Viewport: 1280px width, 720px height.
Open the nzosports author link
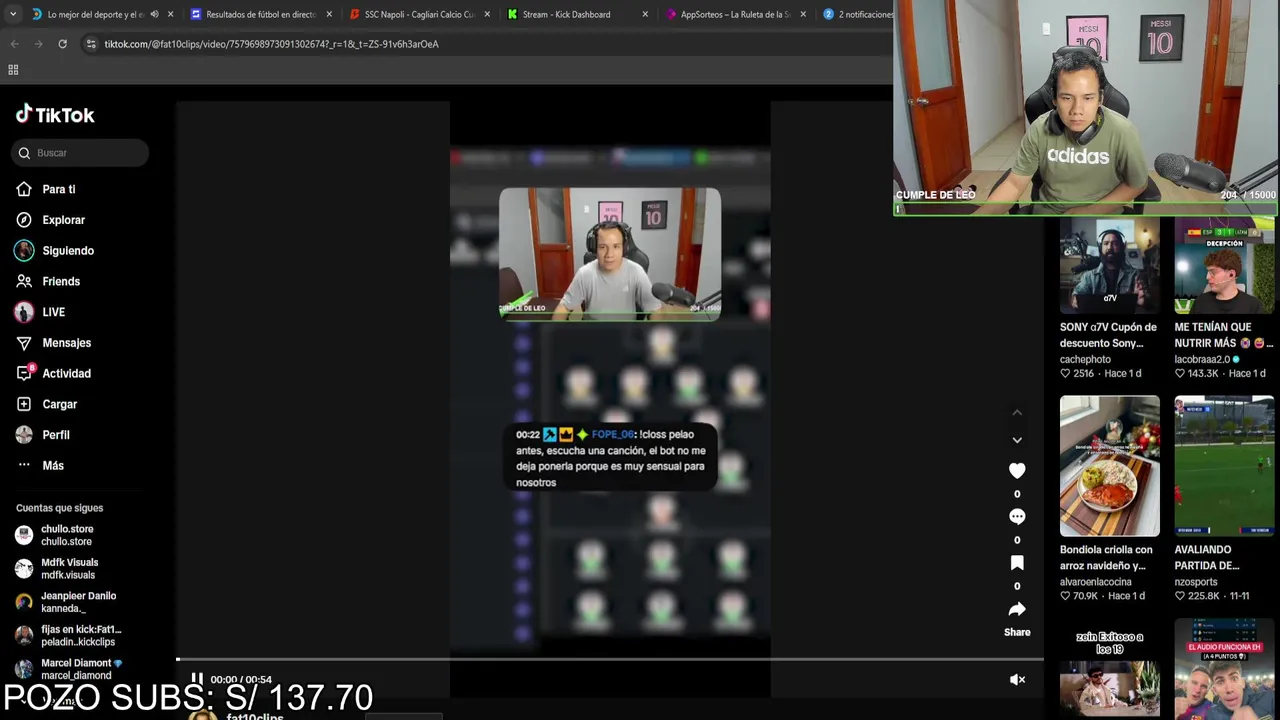[x=1196, y=582]
